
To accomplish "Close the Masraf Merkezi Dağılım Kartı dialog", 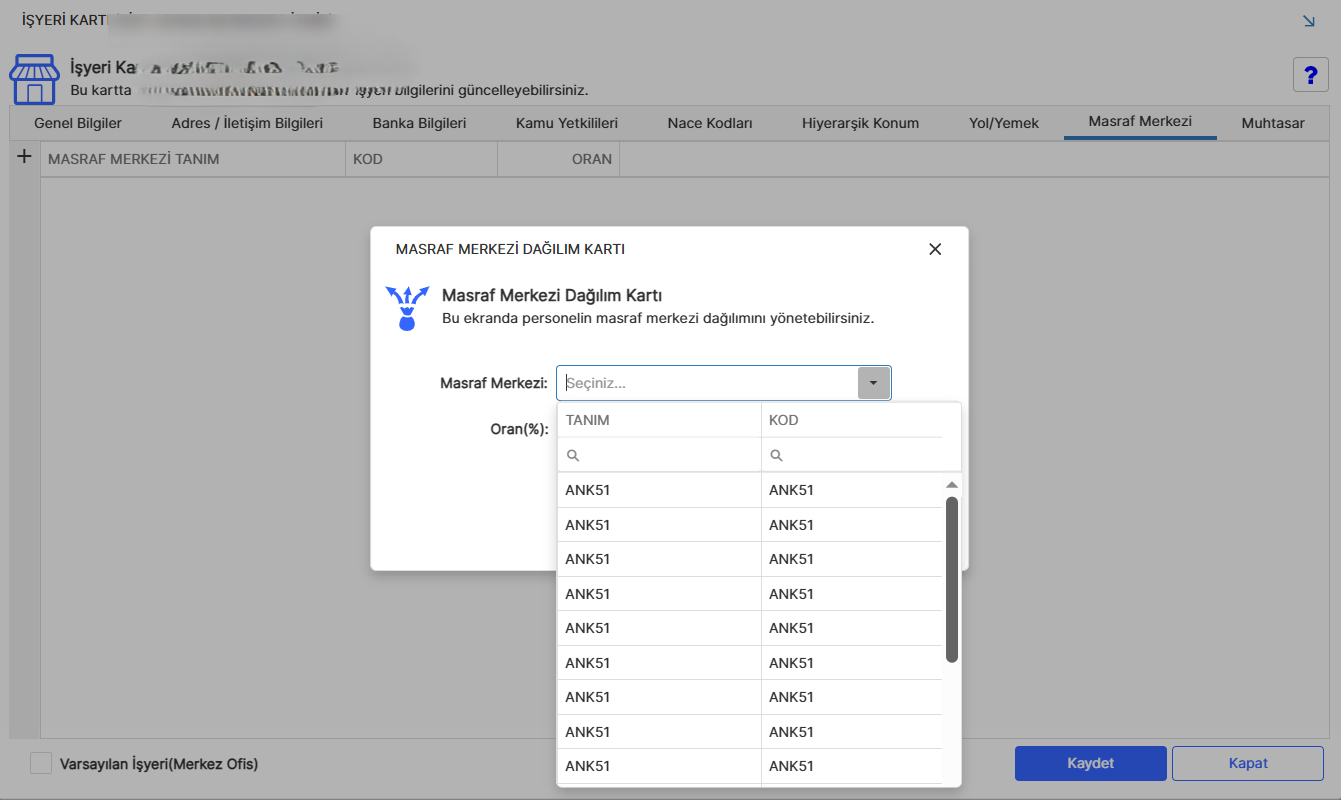I will 935,249.
